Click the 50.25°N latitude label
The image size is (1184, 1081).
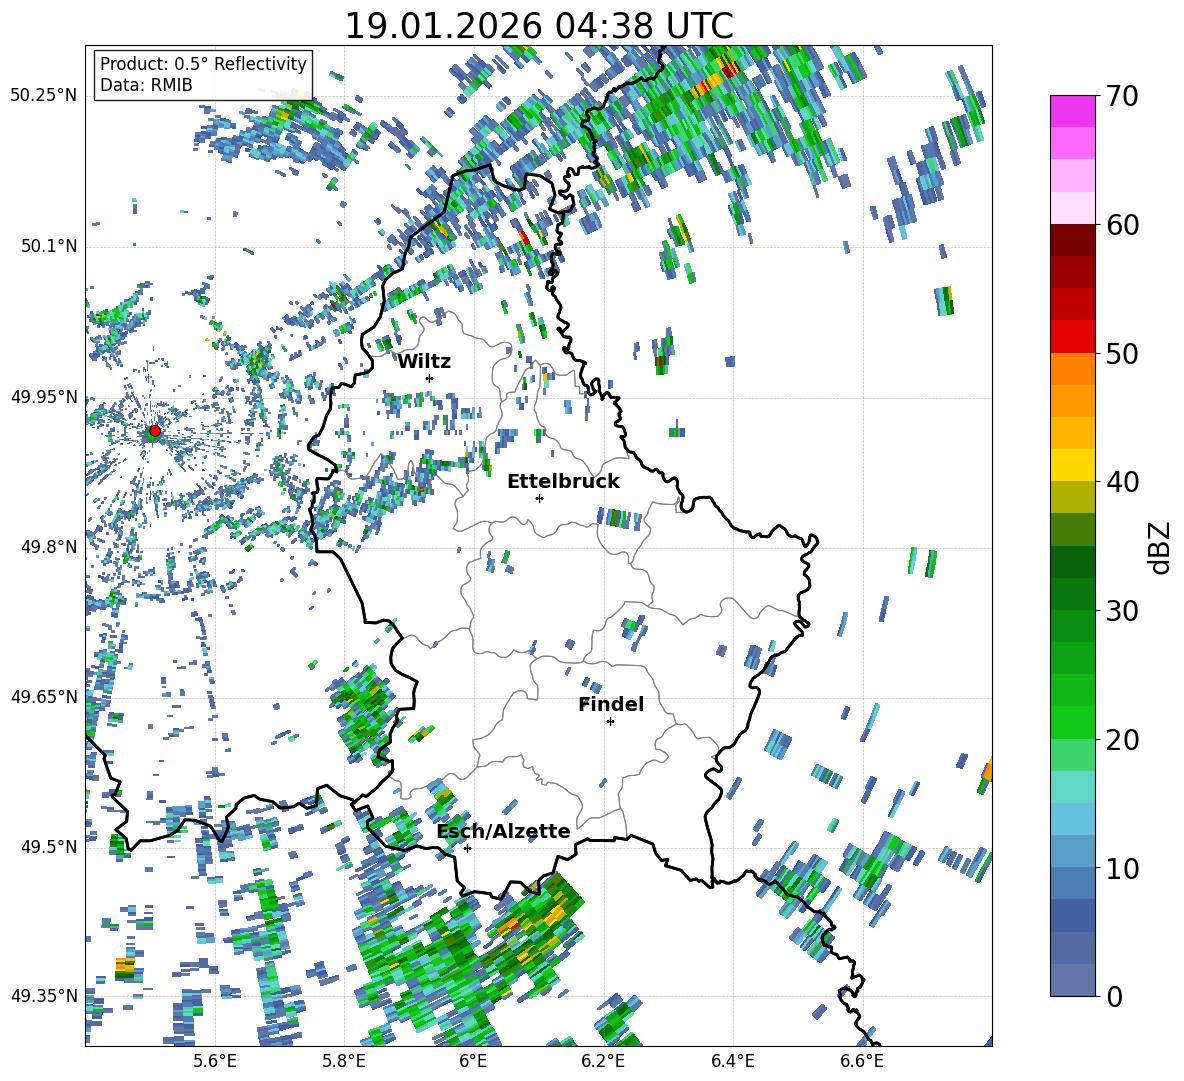[x=44, y=96]
